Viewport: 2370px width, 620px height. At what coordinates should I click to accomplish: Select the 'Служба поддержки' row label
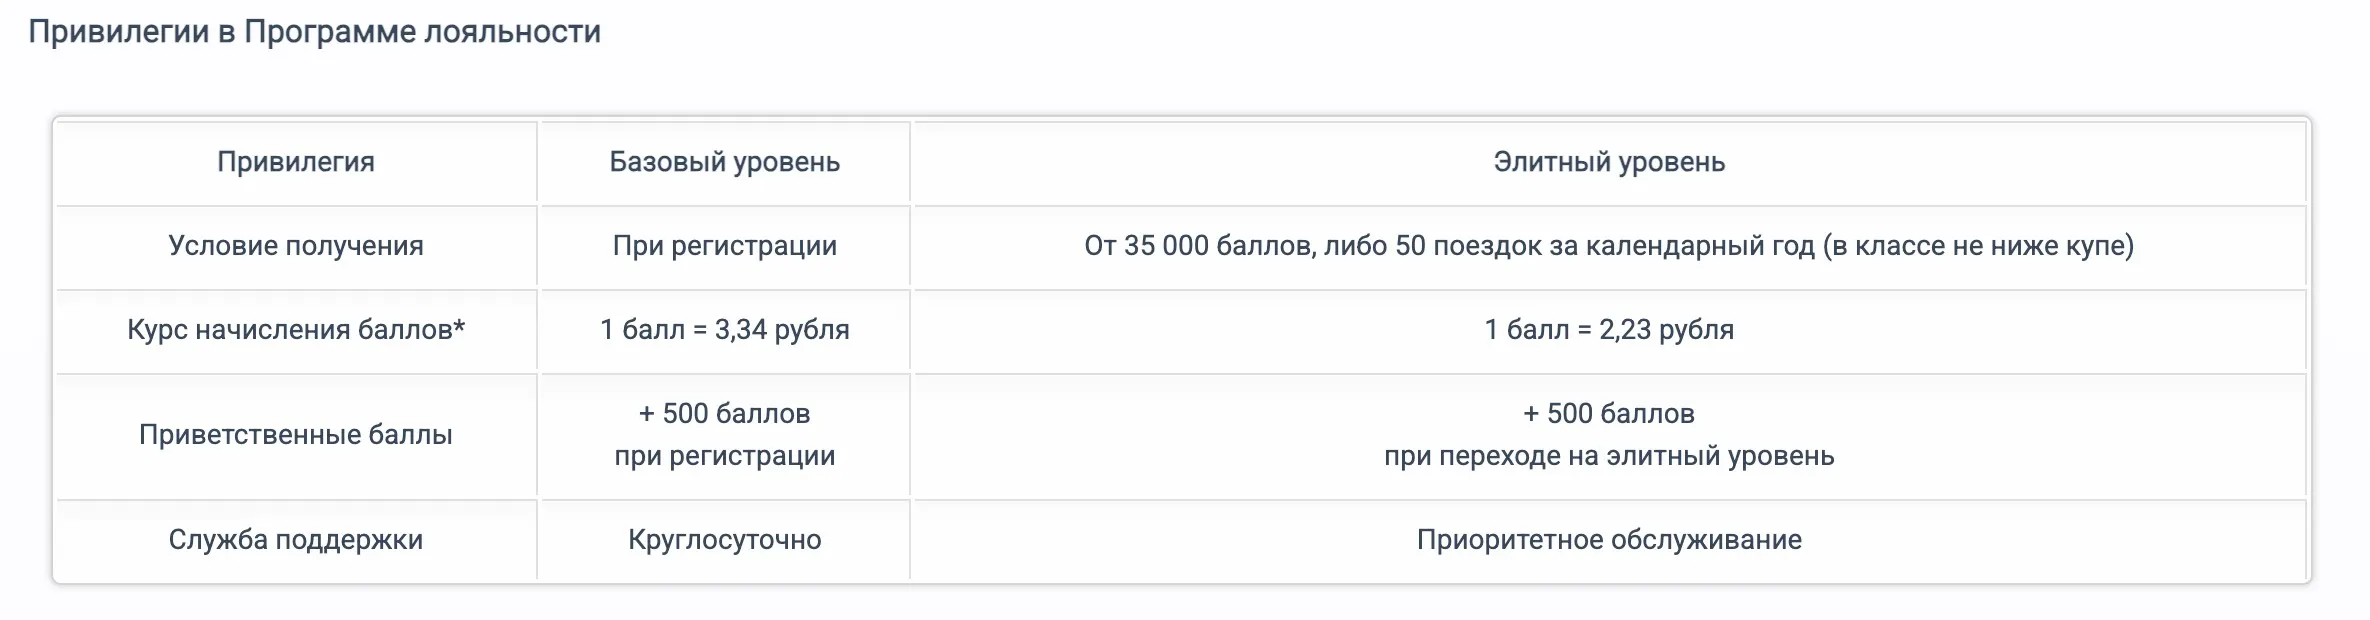(x=296, y=540)
